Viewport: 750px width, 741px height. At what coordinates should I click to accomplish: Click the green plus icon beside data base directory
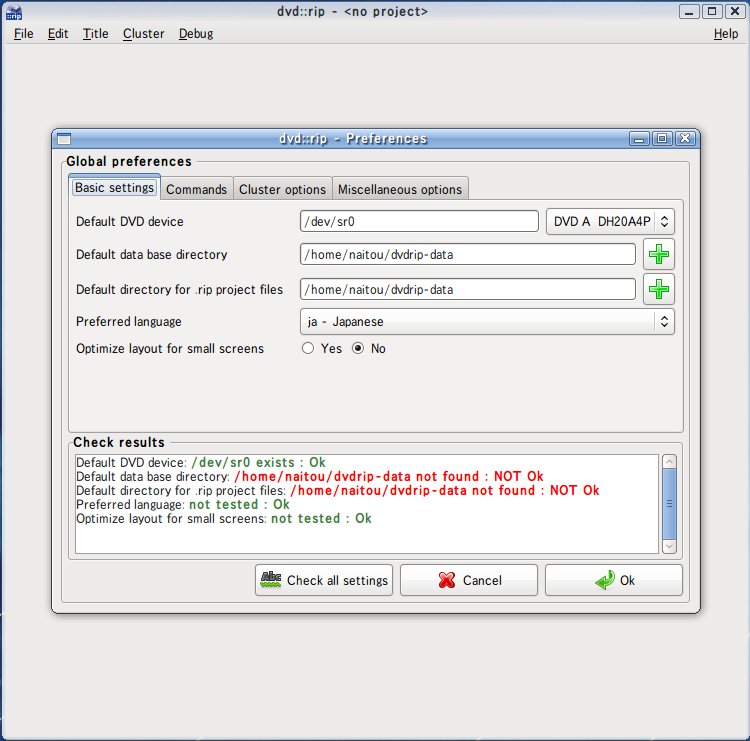tap(659, 254)
